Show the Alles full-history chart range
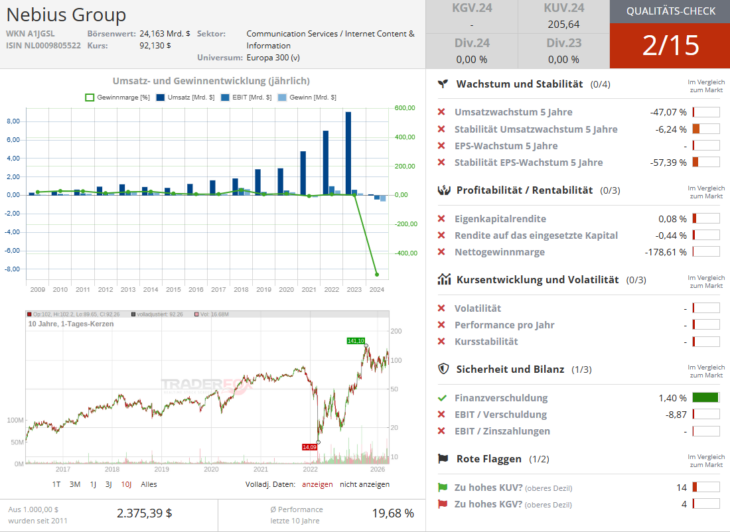The image size is (730, 532). (x=149, y=484)
